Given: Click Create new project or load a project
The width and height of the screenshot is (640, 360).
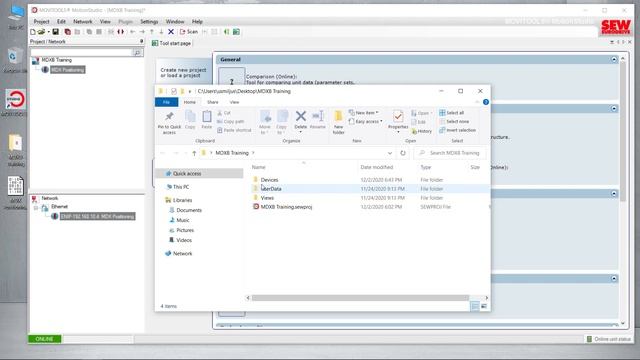Looking at the screenshot, I should pyautogui.click(x=183, y=73).
